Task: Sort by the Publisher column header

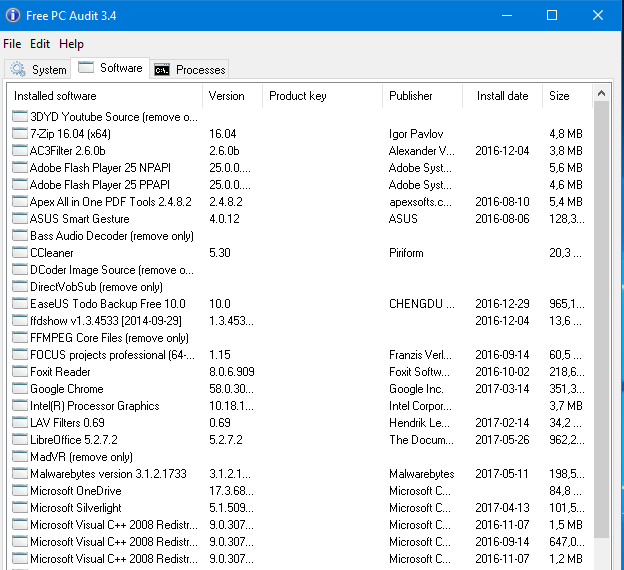Action: click(x=422, y=96)
